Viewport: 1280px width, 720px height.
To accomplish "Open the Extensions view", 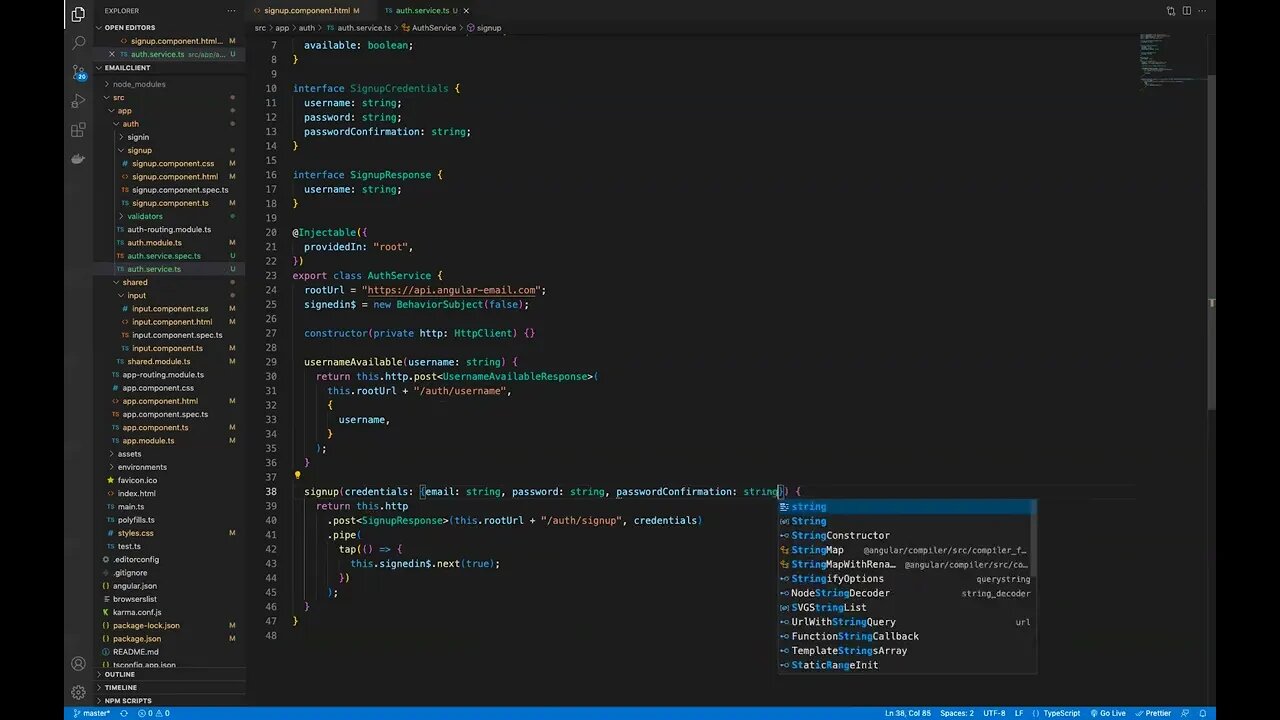I will click(x=78, y=130).
